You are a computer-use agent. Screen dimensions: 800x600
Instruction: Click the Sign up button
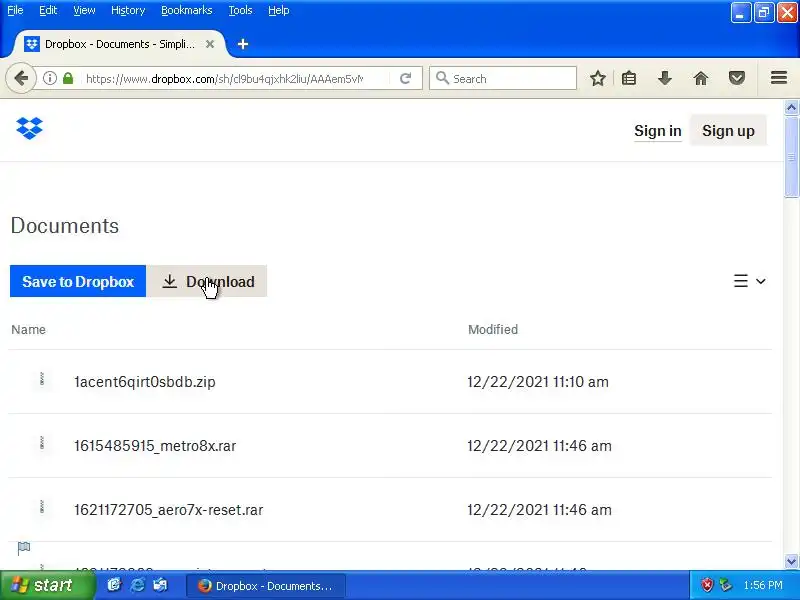(x=728, y=131)
